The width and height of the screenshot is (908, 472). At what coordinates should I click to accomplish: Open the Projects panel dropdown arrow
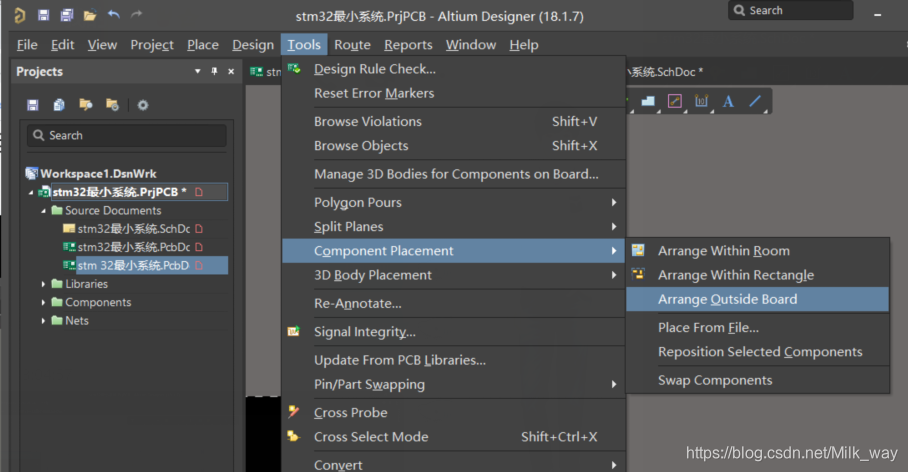pos(197,71)
